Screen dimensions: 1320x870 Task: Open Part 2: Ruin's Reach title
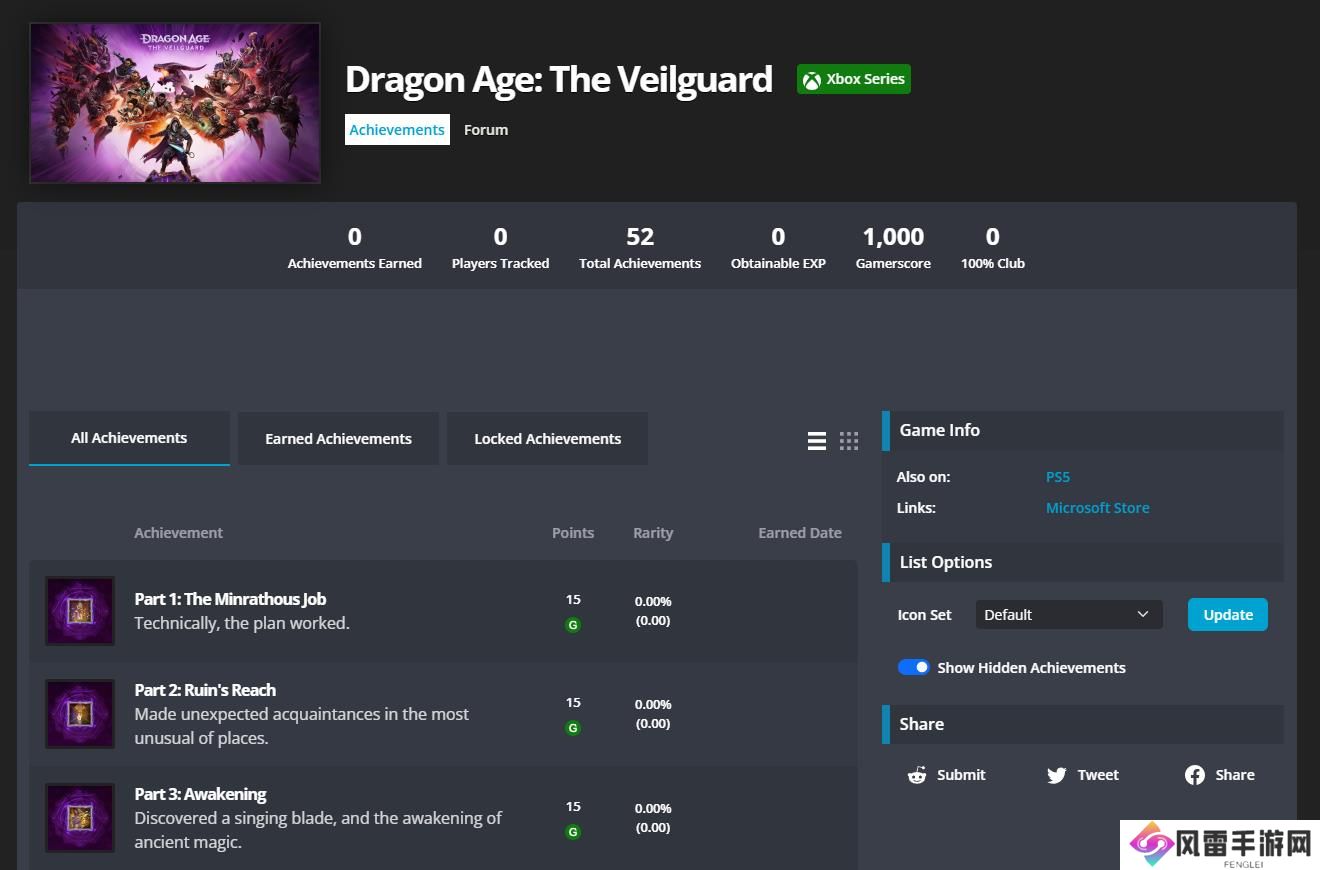(x=205, y=690)
